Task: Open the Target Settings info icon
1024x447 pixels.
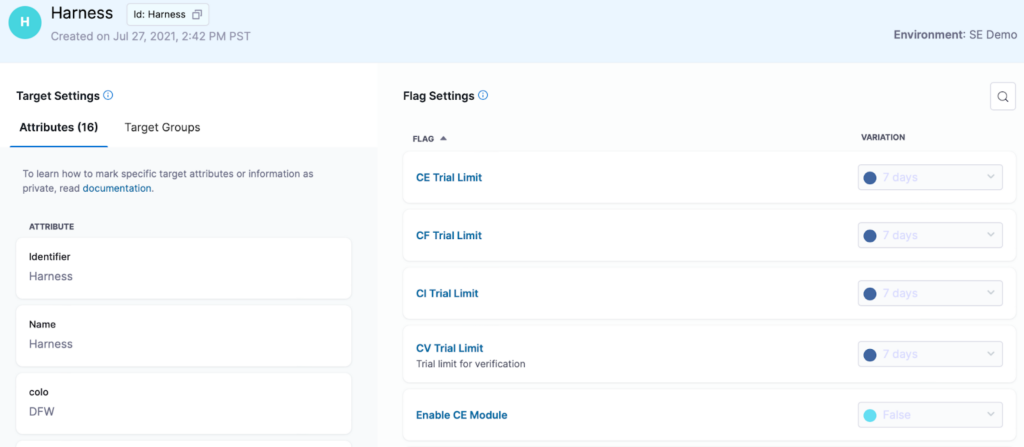Action: pos(108,95)
